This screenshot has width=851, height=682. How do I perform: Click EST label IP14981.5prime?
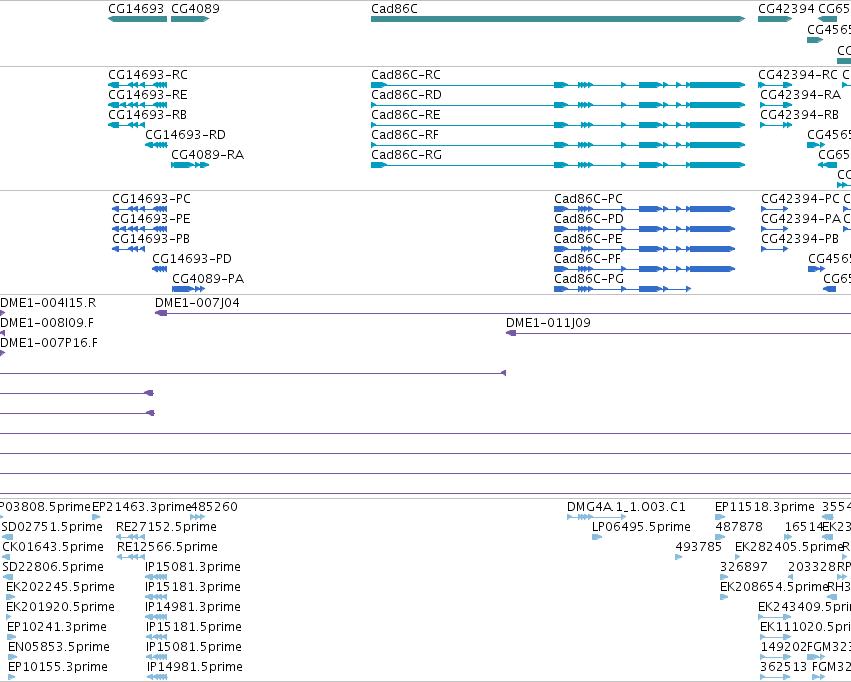pyautogui.click(x=195, y=667)
